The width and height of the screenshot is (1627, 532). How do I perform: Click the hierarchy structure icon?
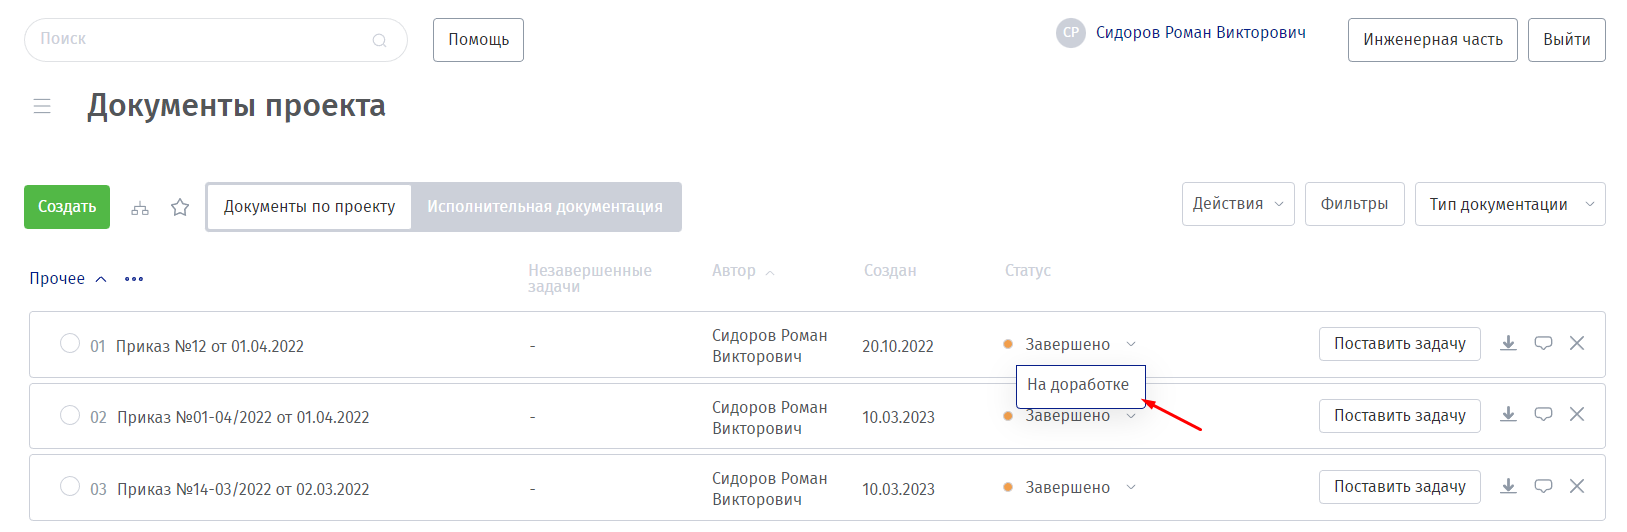click(140, 208)
